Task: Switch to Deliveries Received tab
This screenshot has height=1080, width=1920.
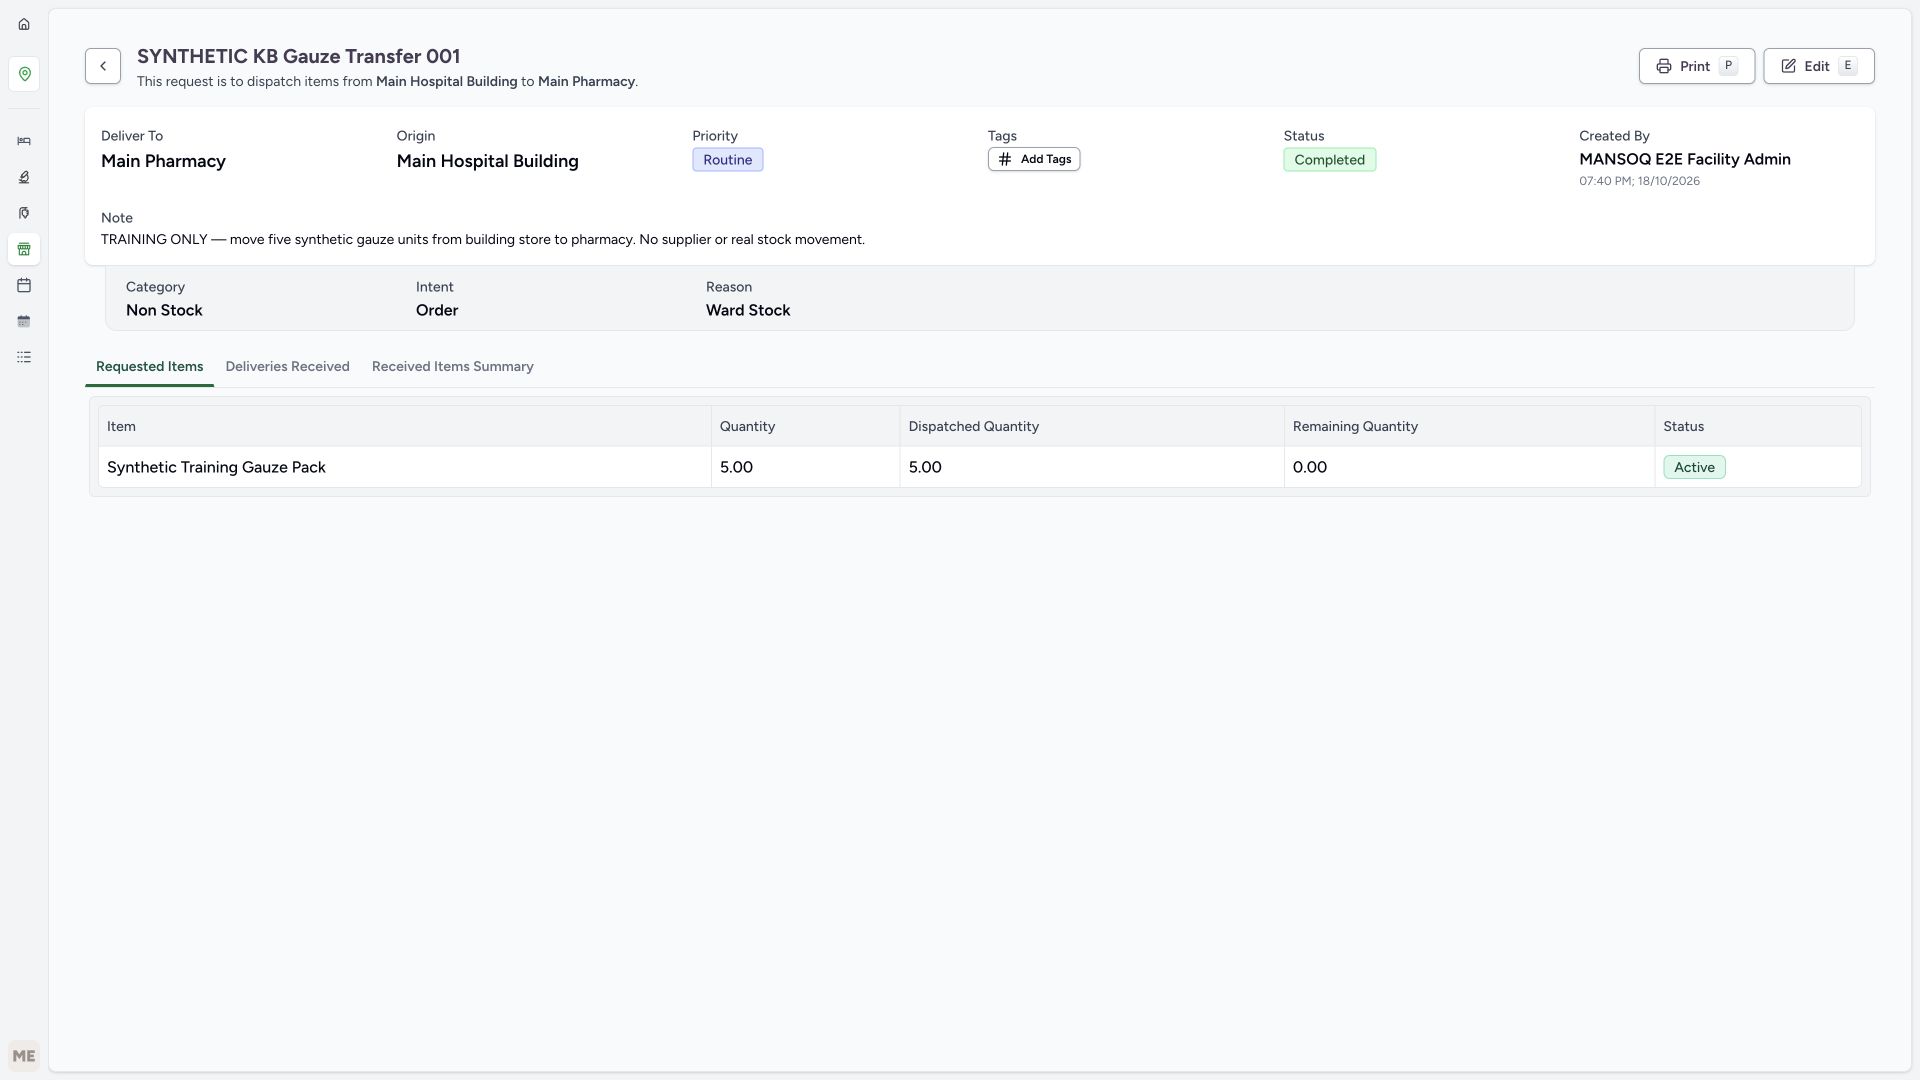Action: point(287,367)
